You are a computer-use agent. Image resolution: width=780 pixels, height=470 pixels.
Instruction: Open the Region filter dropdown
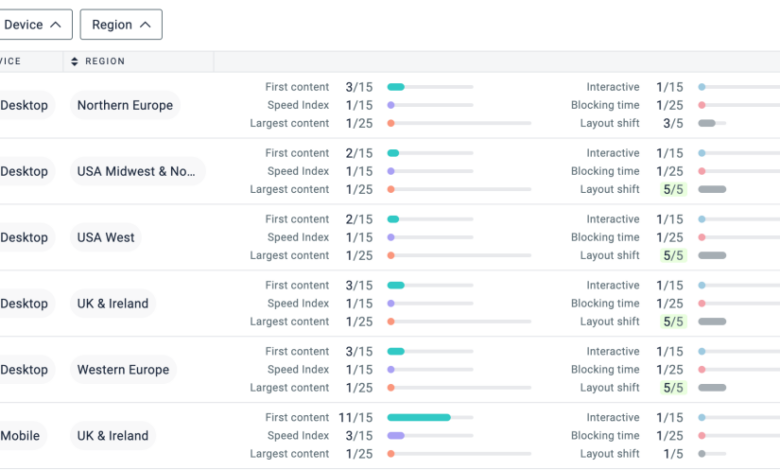click(x=121, y=24)
